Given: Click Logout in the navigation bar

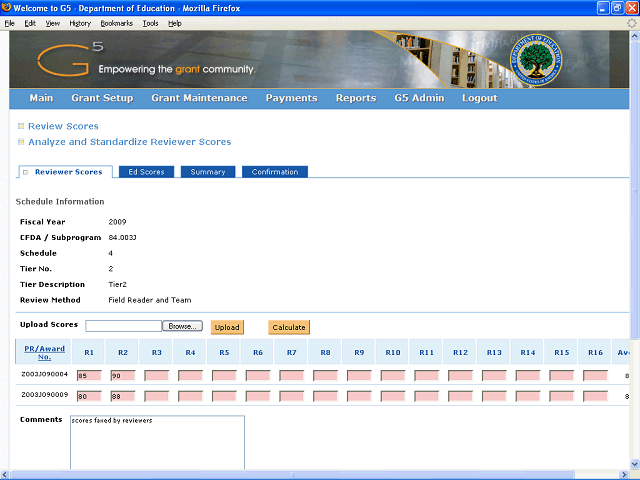Looking at the screenshot, I should point(480,98).
